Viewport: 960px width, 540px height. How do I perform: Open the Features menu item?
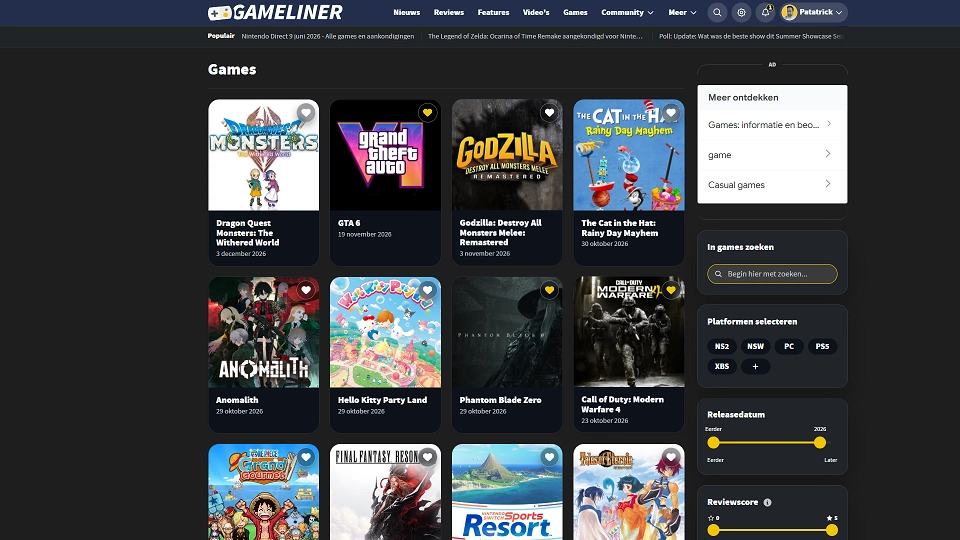click(493, 12)
